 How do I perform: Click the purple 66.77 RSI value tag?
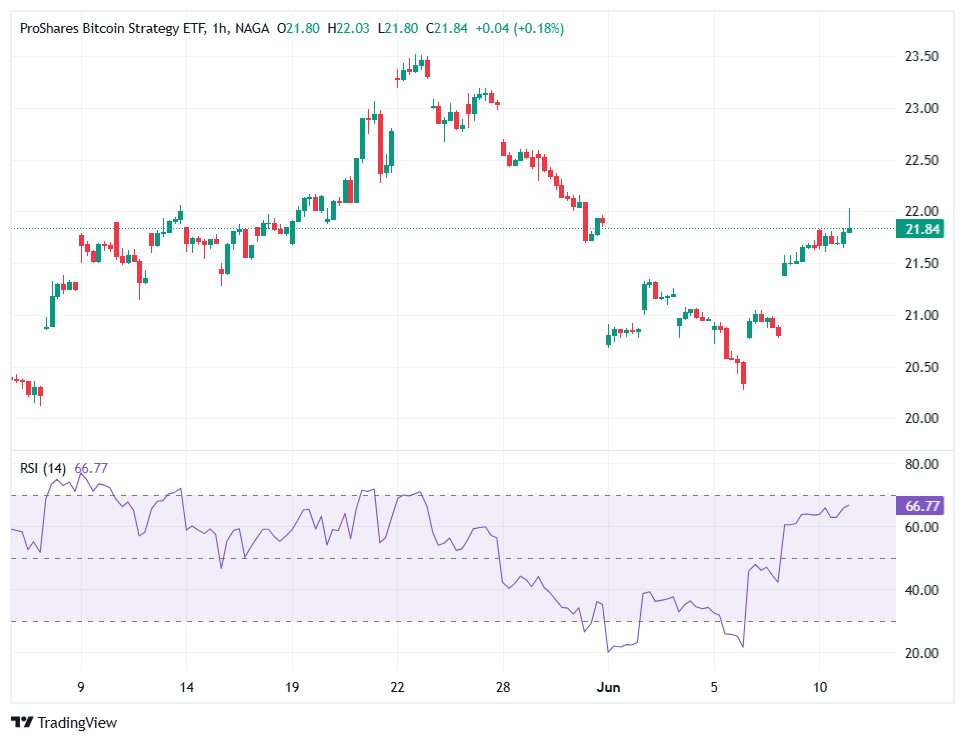click(x=924, y=506)
